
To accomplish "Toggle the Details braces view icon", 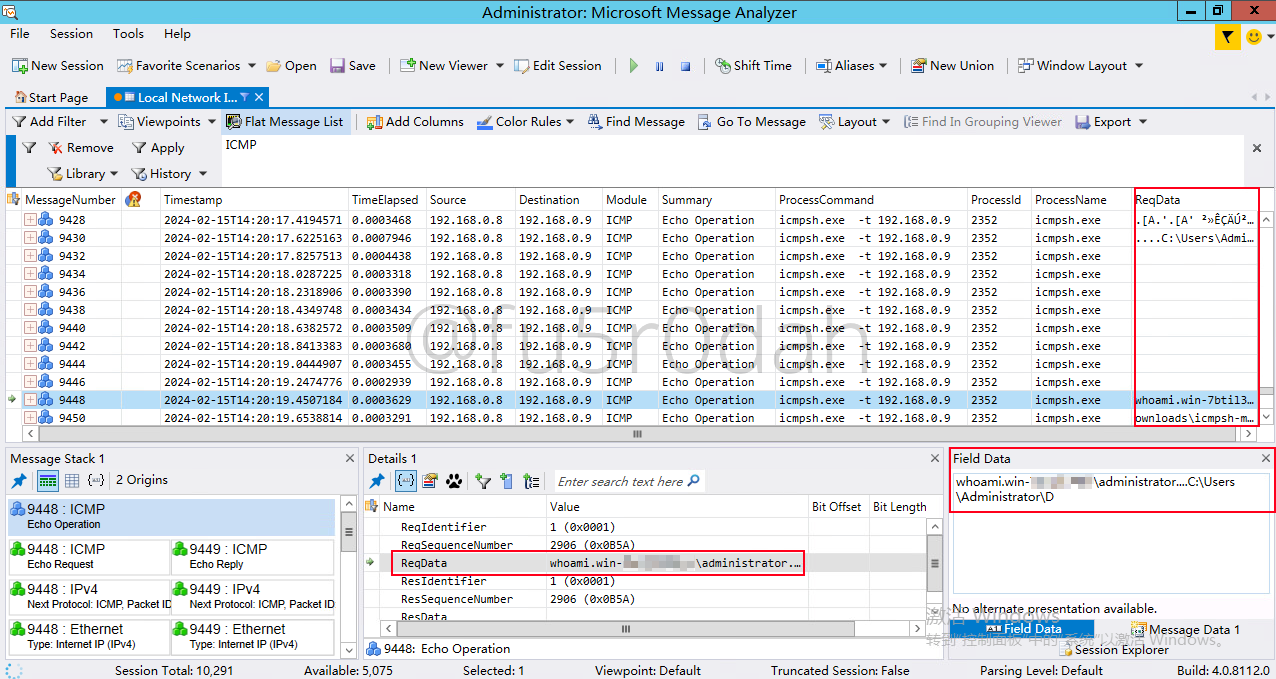I will click(x=406, y=481).
